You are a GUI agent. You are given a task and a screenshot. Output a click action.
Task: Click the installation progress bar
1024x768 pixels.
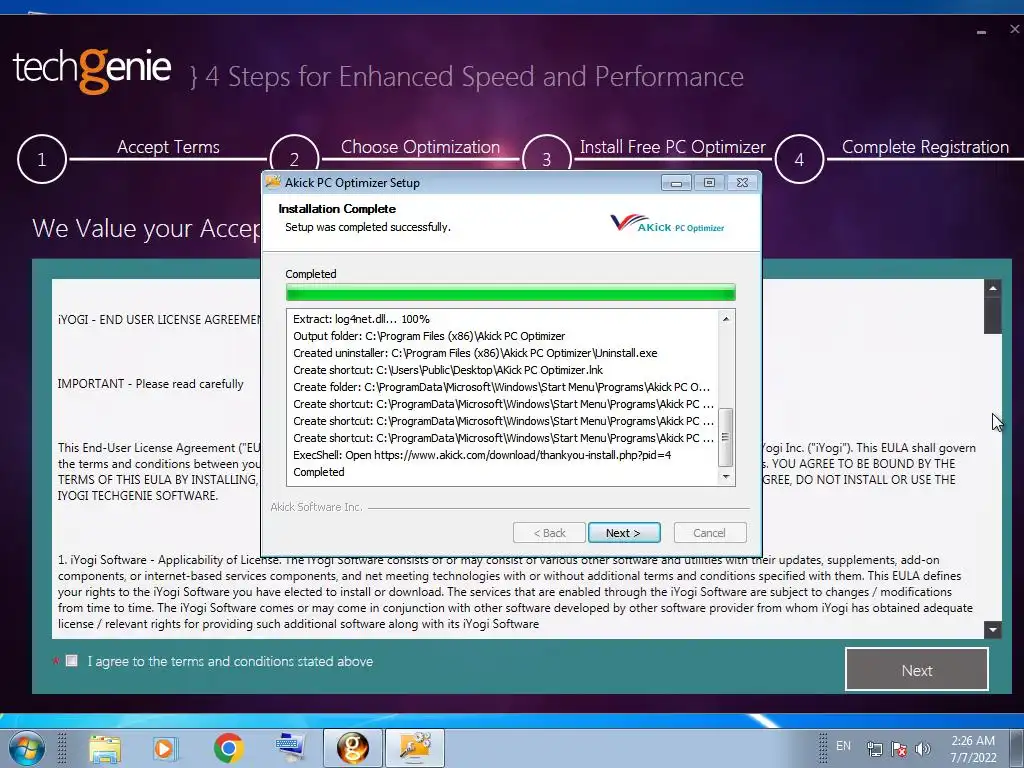coord(511,292)
